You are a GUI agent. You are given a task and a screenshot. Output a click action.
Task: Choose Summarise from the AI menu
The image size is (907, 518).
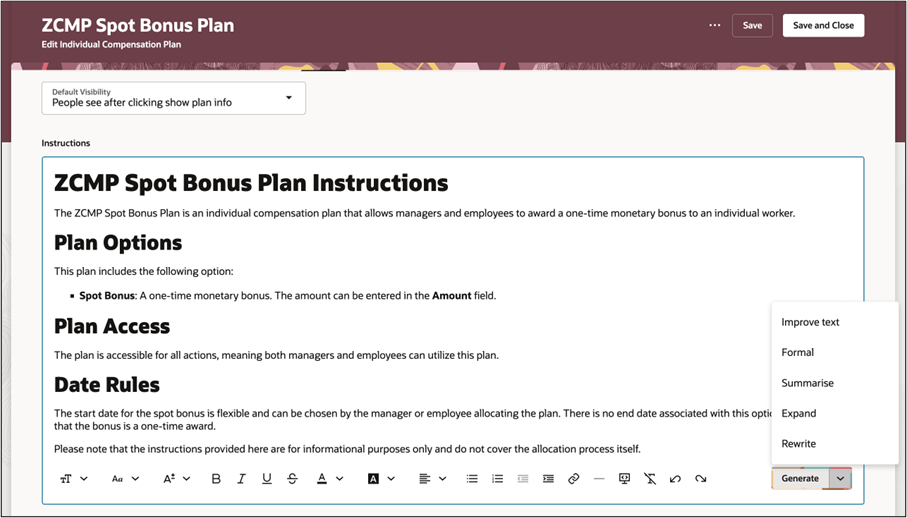(x=807, y=383)
